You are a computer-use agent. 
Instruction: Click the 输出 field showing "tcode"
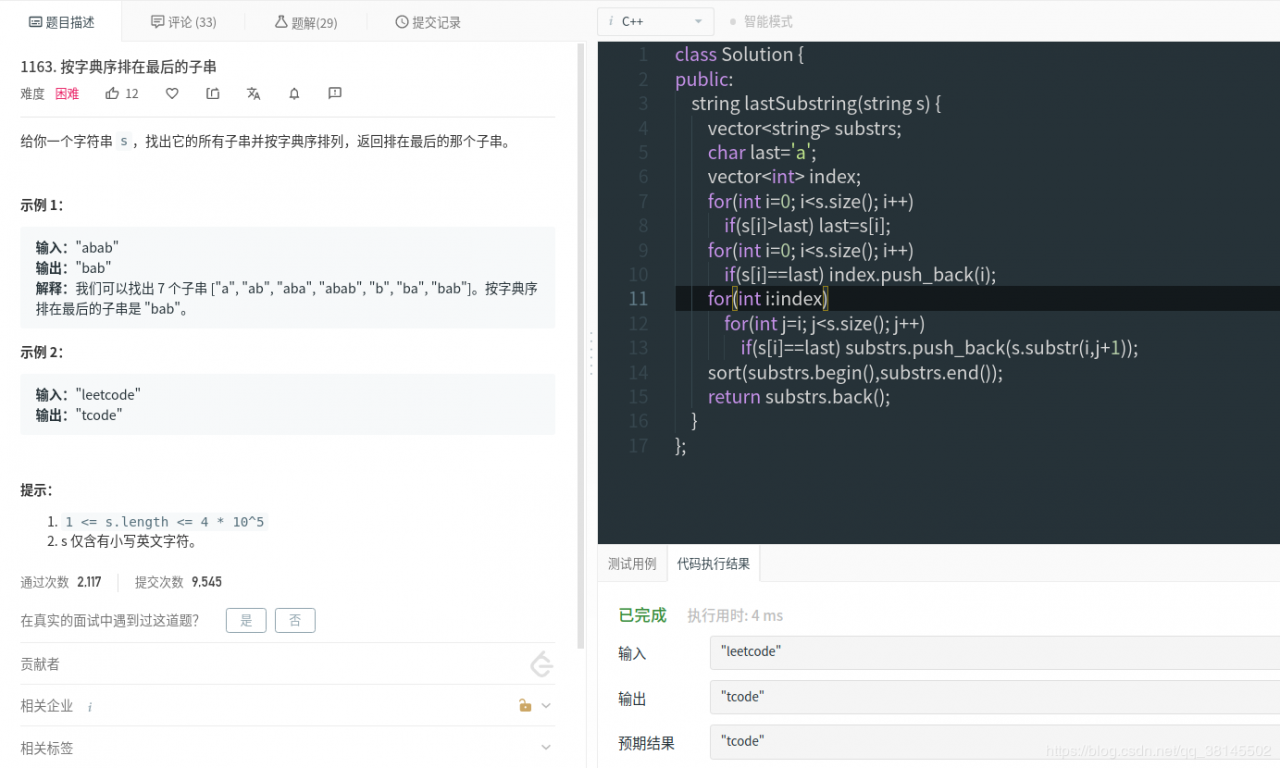995,697
